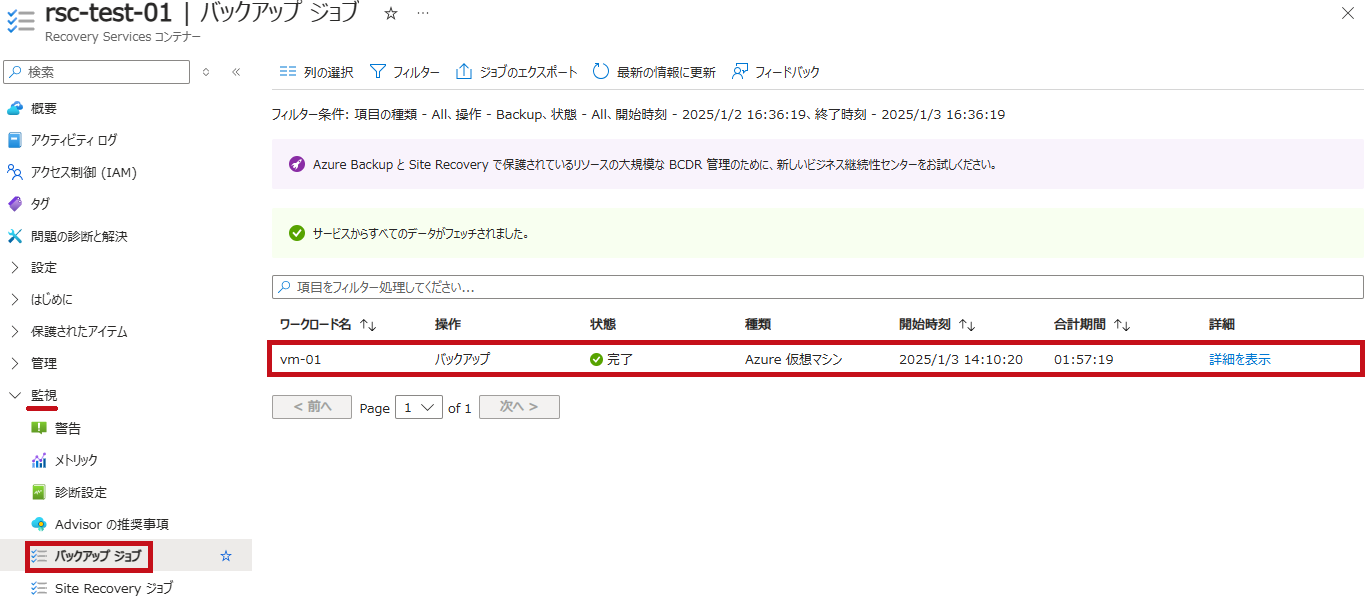Click the 診断設定 green icon
The height and width of the screenshot is (604, 1367).
tap(39, 492)
